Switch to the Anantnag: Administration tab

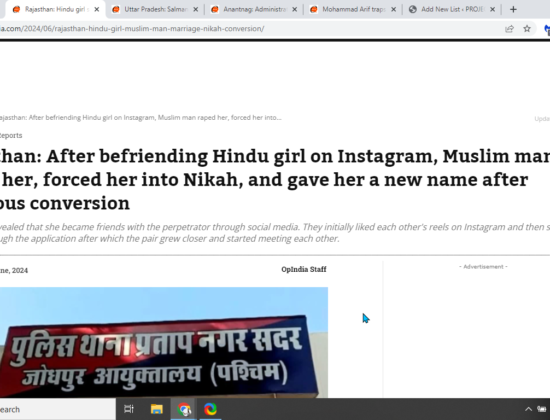coord(255,9)
